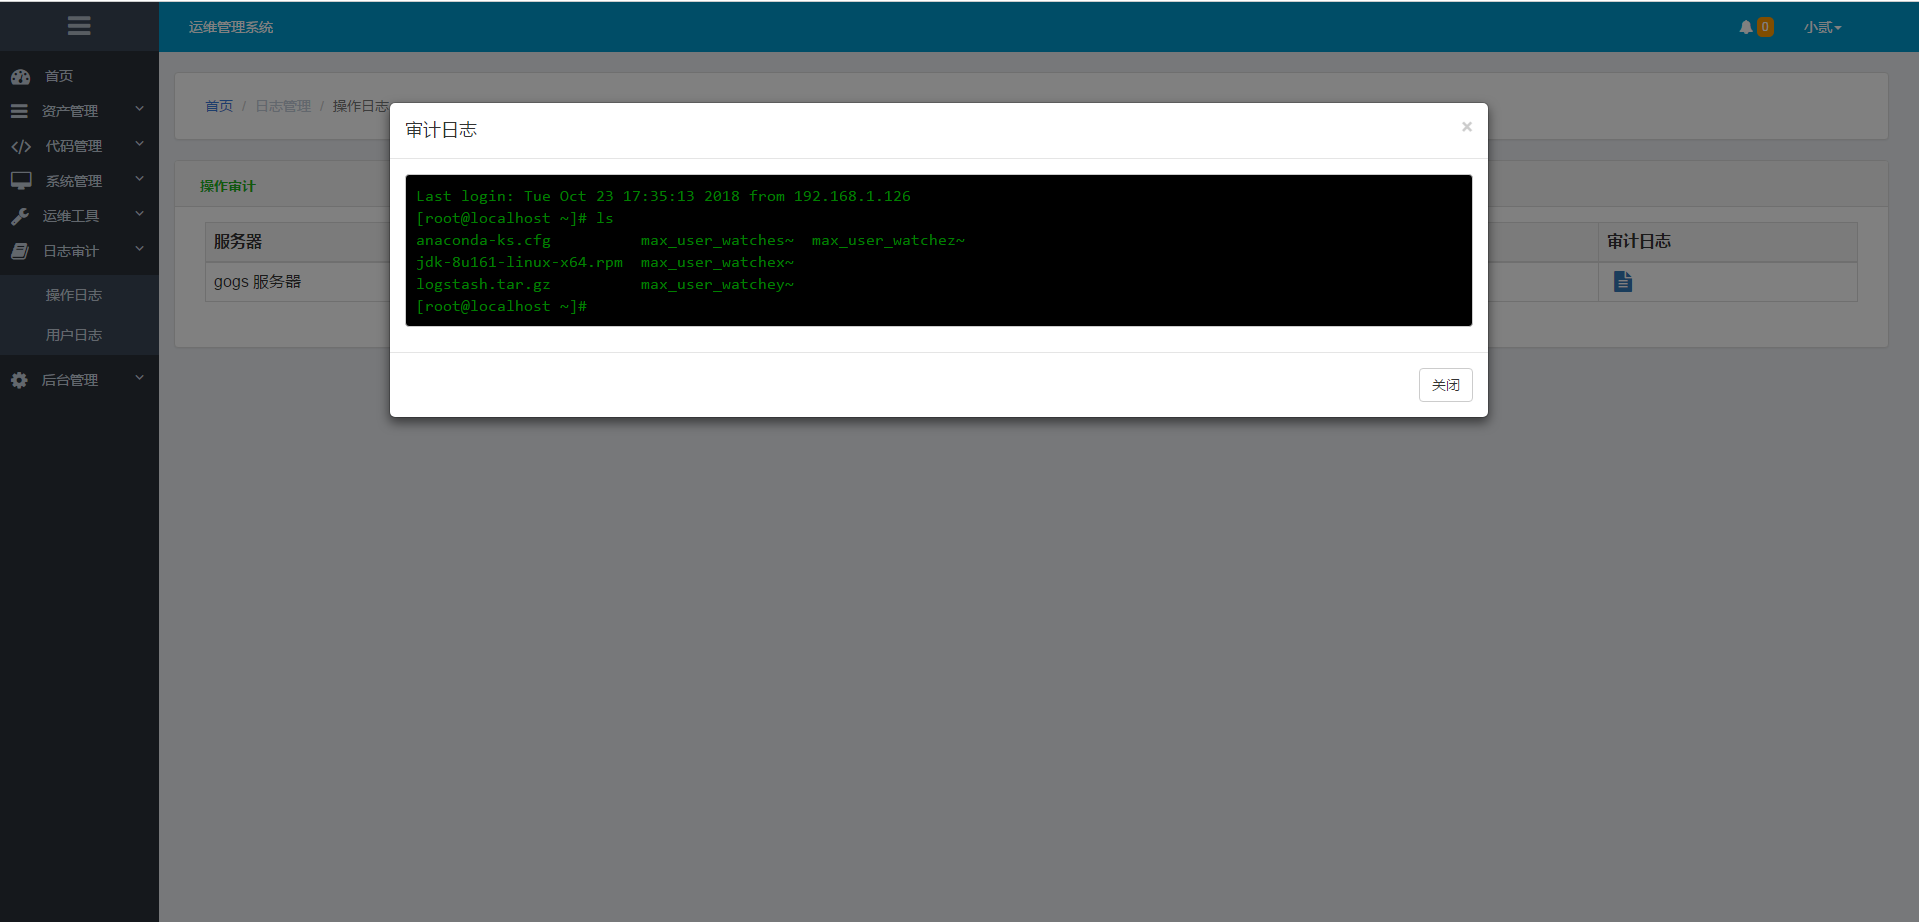The image size is (1919, 922).
Task: Click the 代码管理 code icon
Action: (x=21, y=146)
